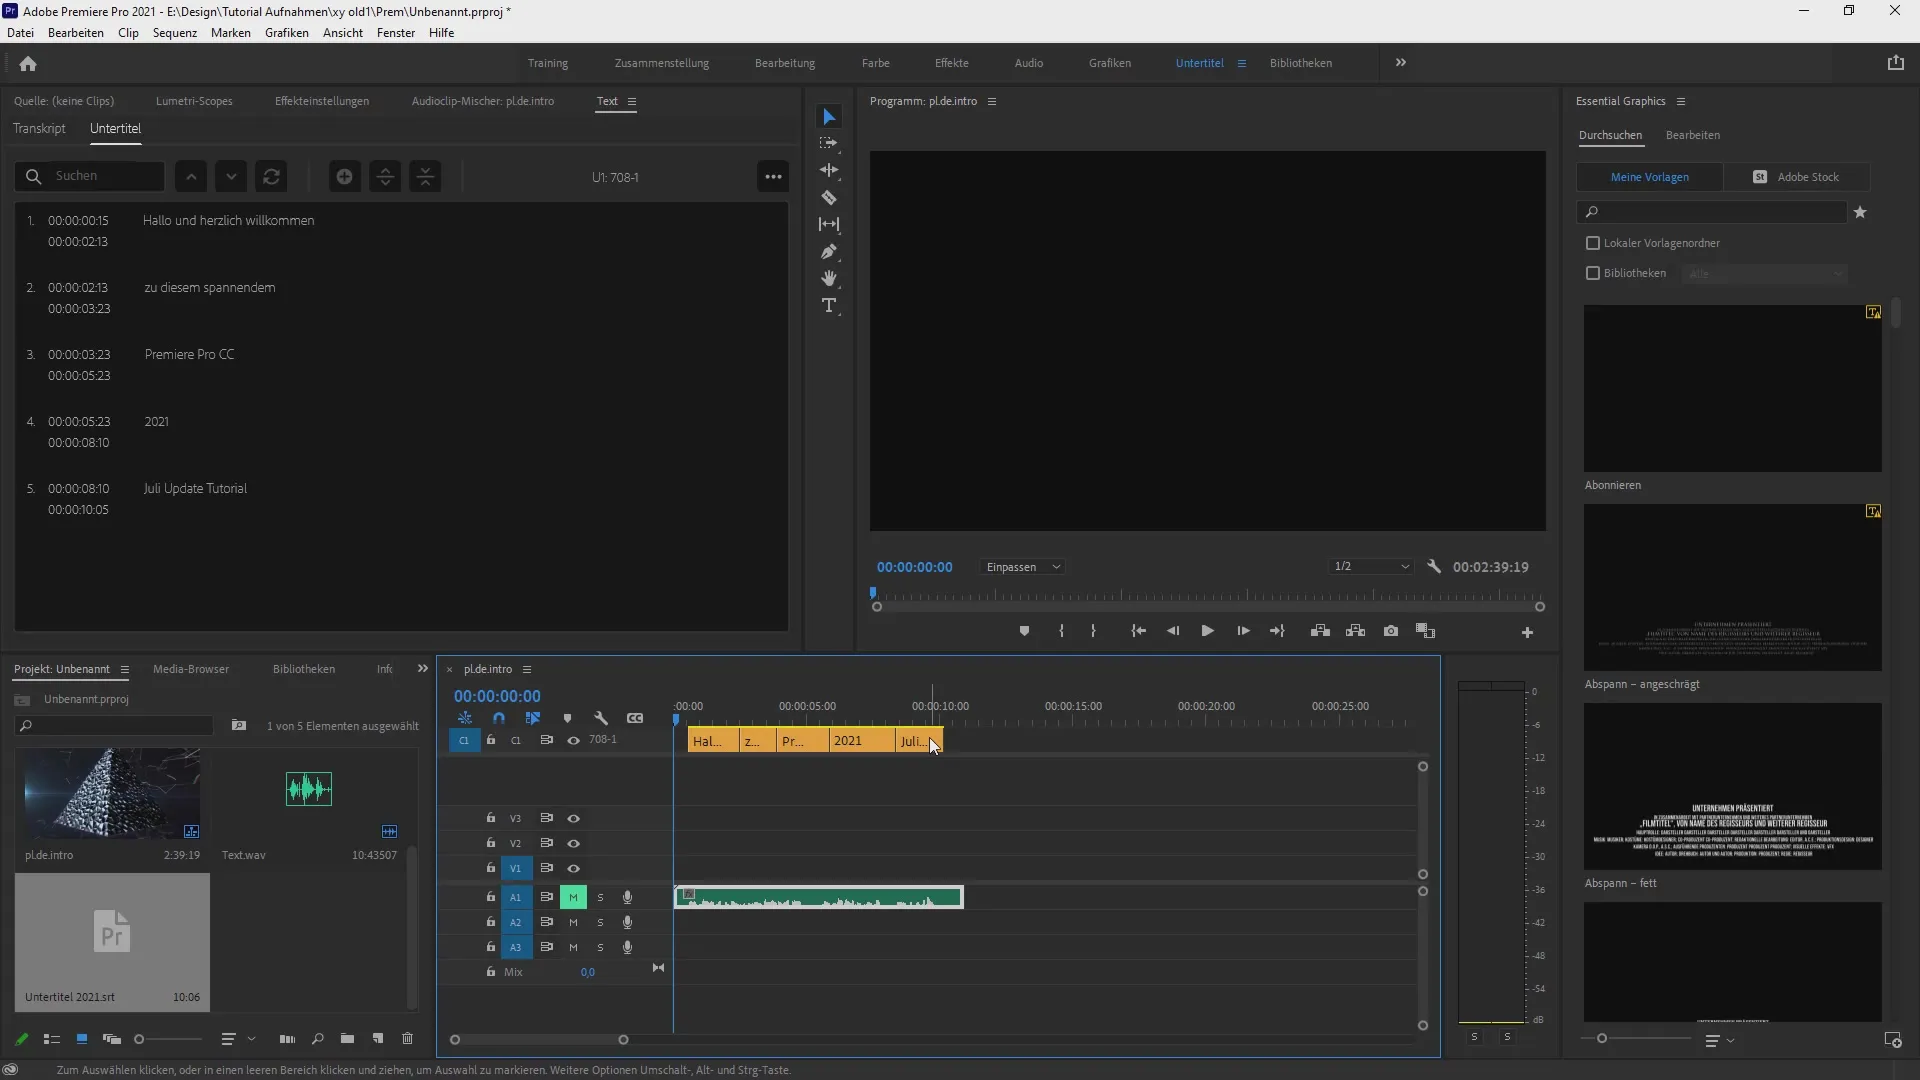The height and width of the screenshot is (1080, 1920).
Task: Select the Pen tool
Action: point(829,252)
